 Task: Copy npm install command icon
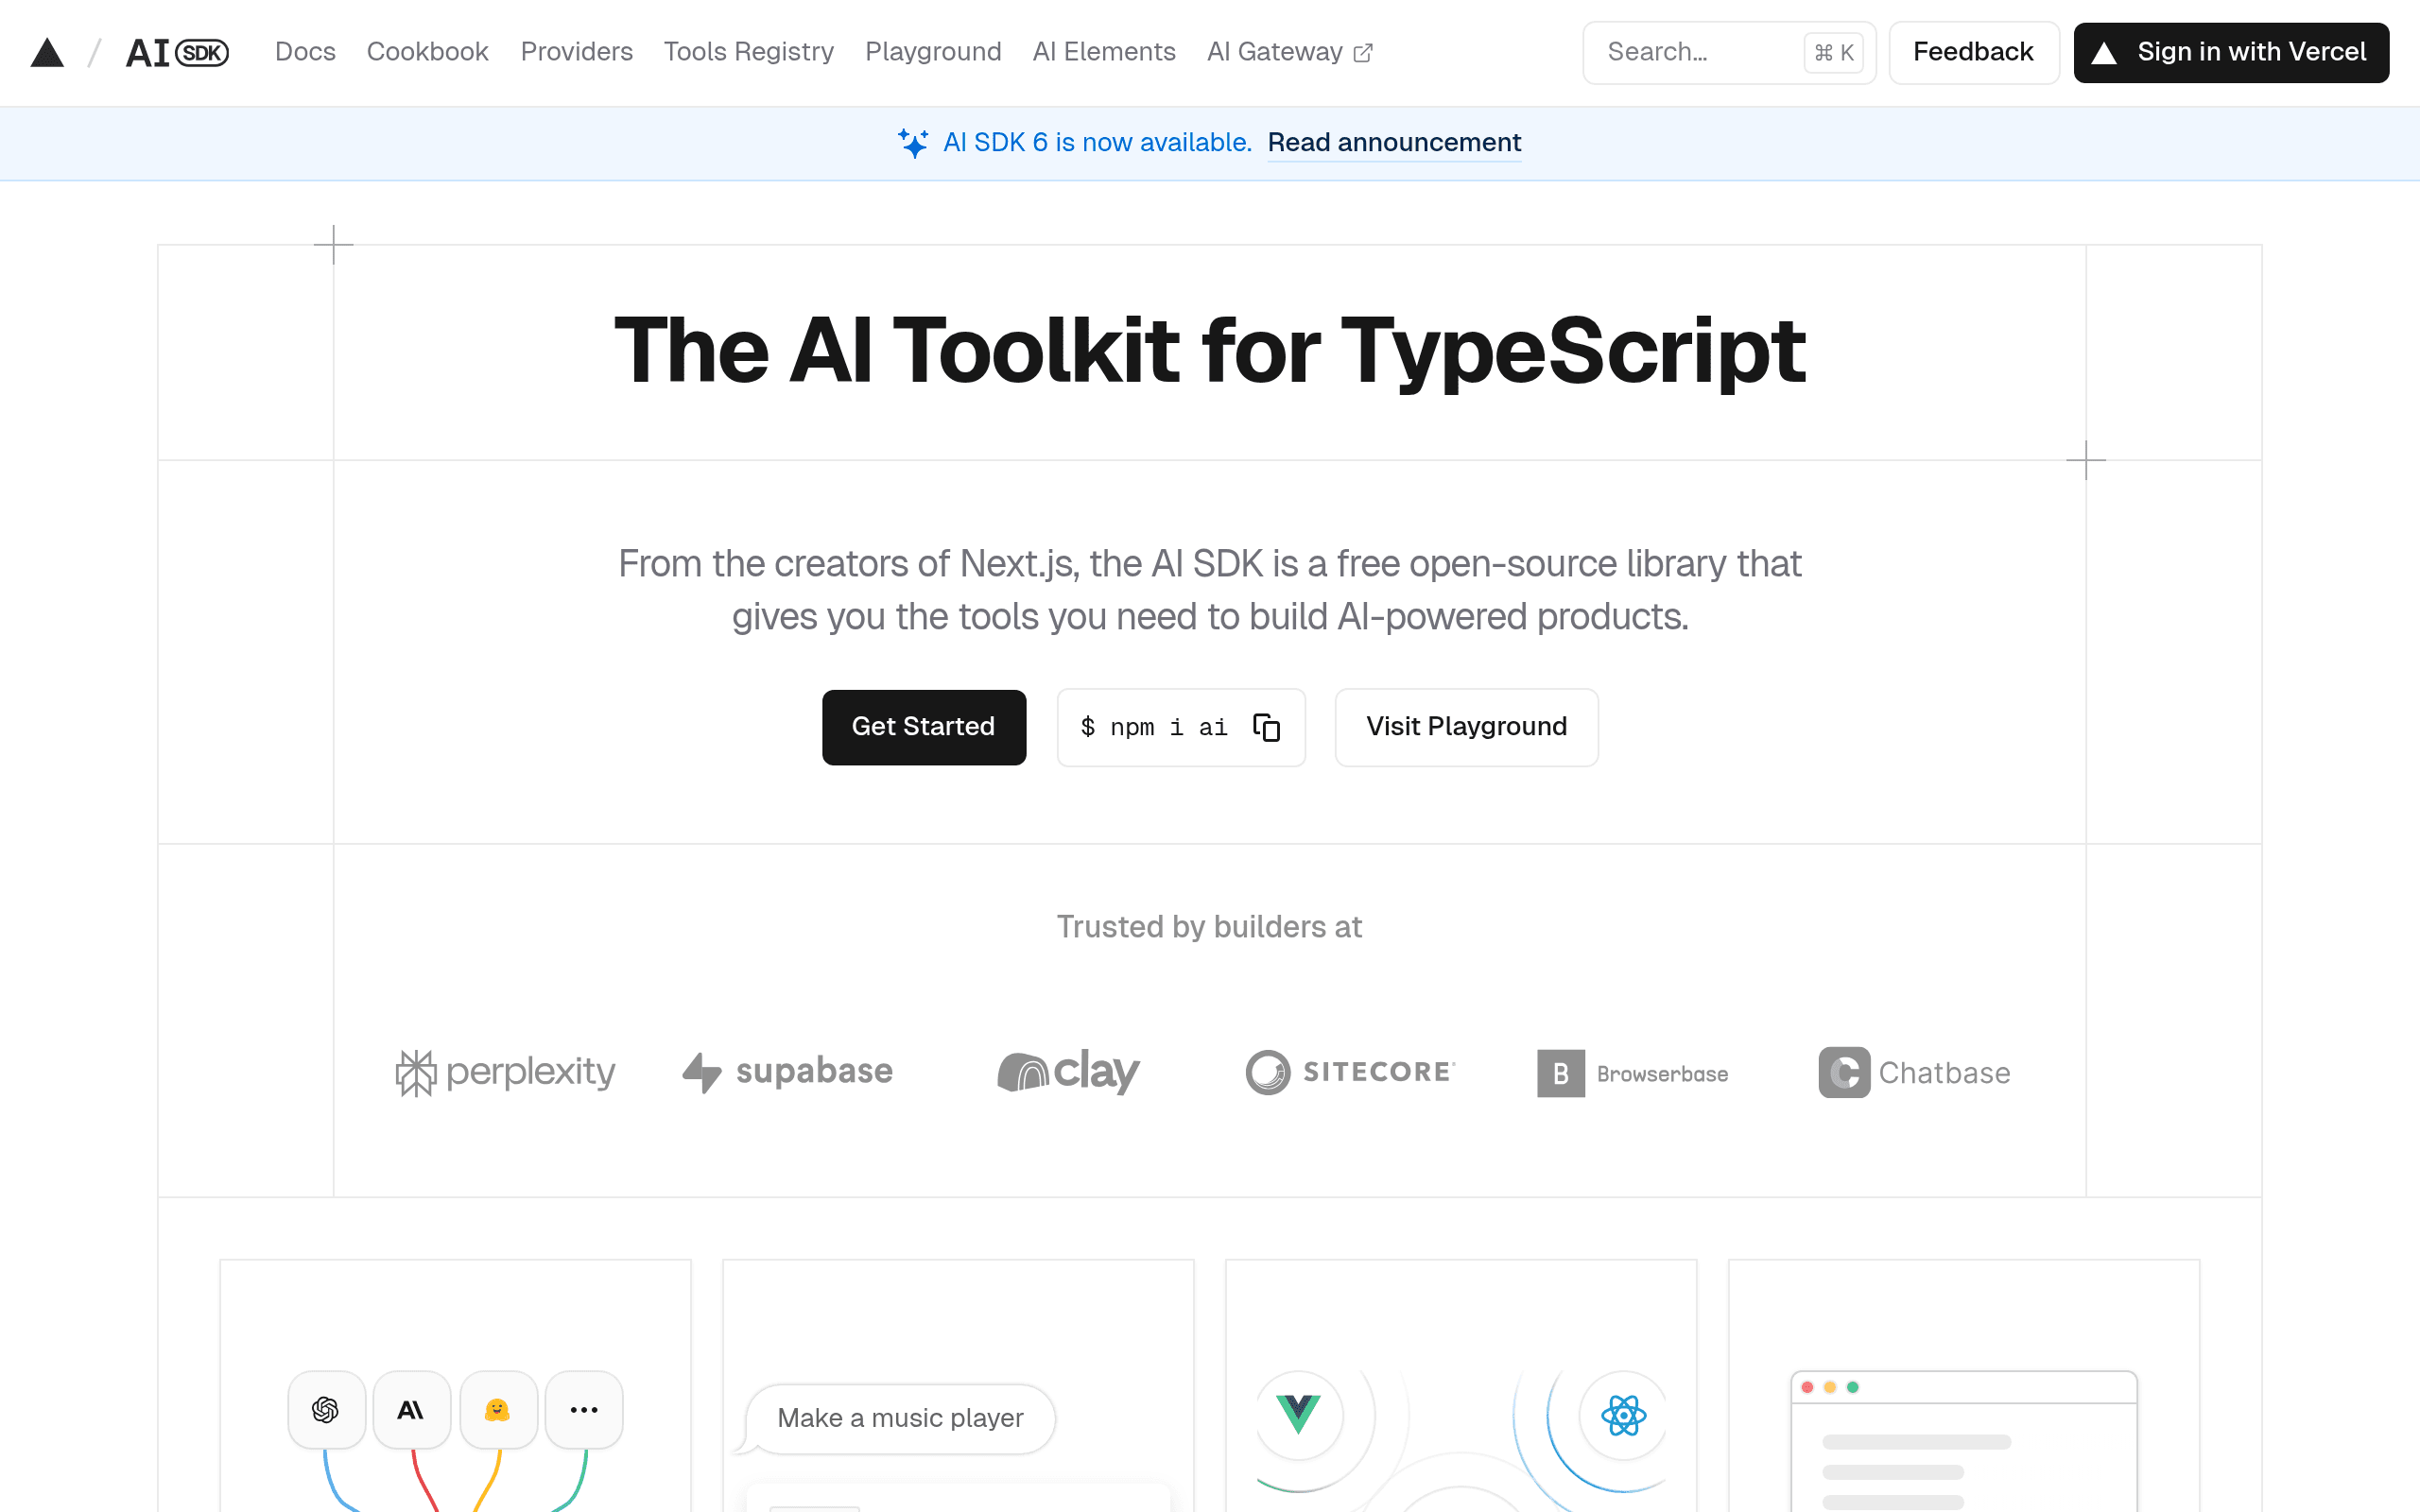coord(1266,727)
